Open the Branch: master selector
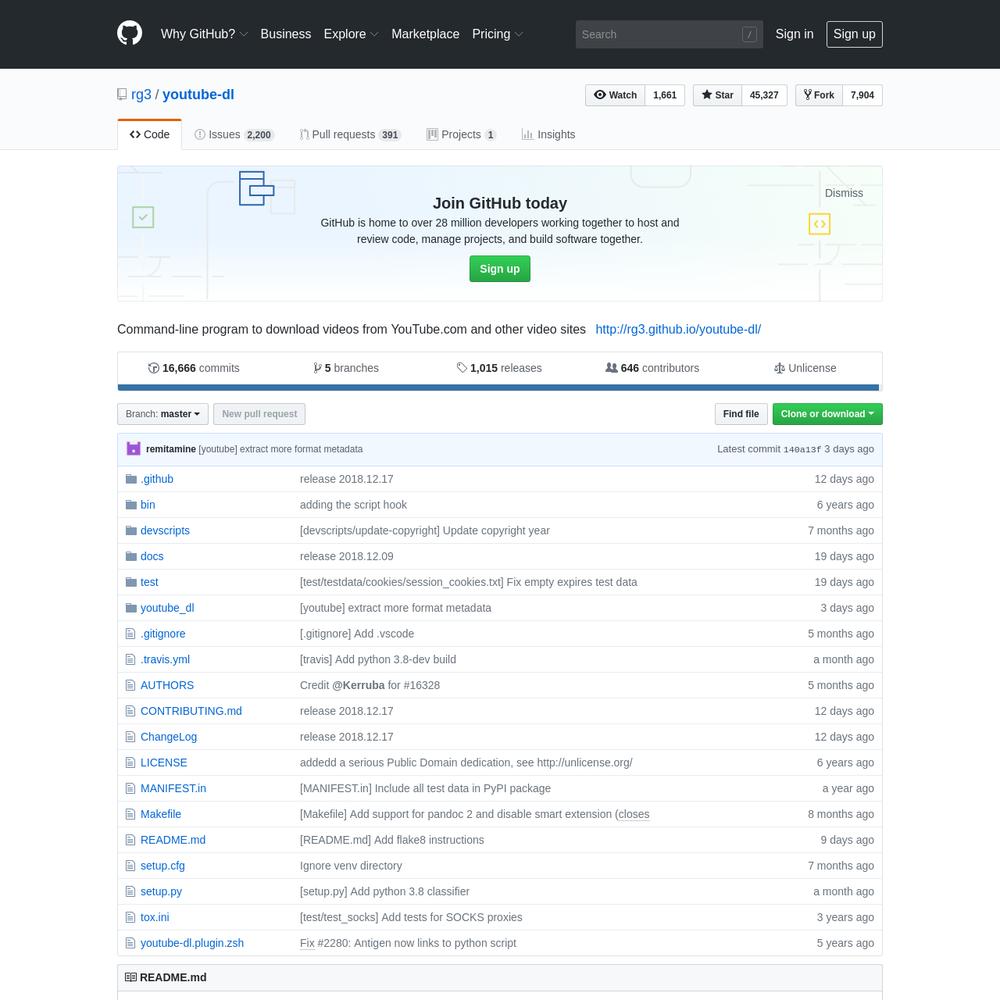Screen dimensions: 1000x1000 163,414
